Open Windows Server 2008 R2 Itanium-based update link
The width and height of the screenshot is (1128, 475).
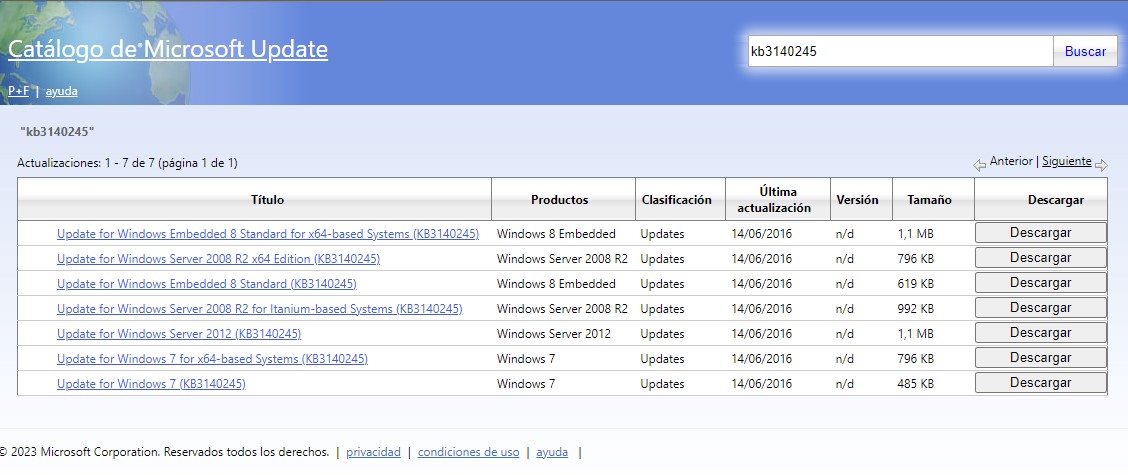[x=259, y=309]
